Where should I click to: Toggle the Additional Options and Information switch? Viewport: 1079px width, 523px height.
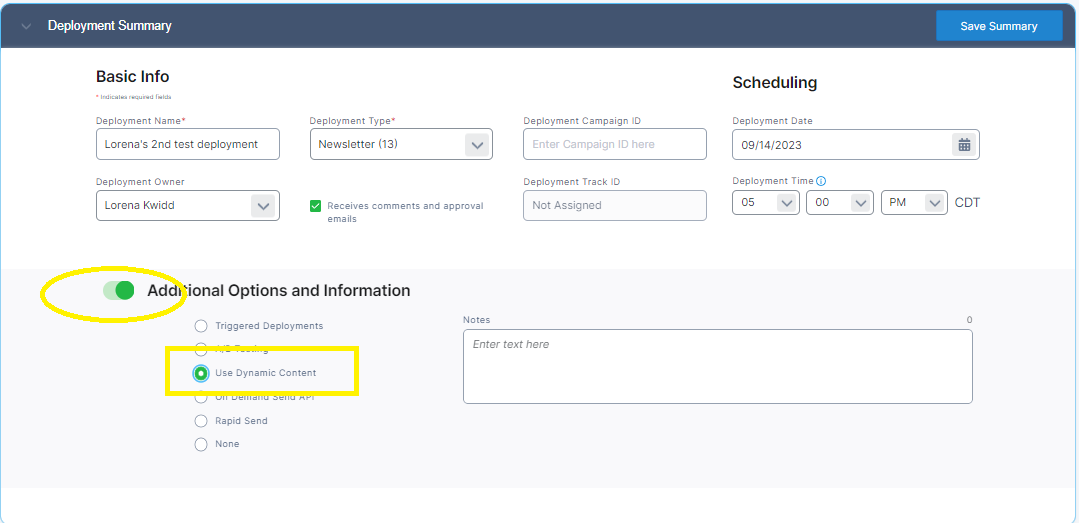click(x=119, y=290)
